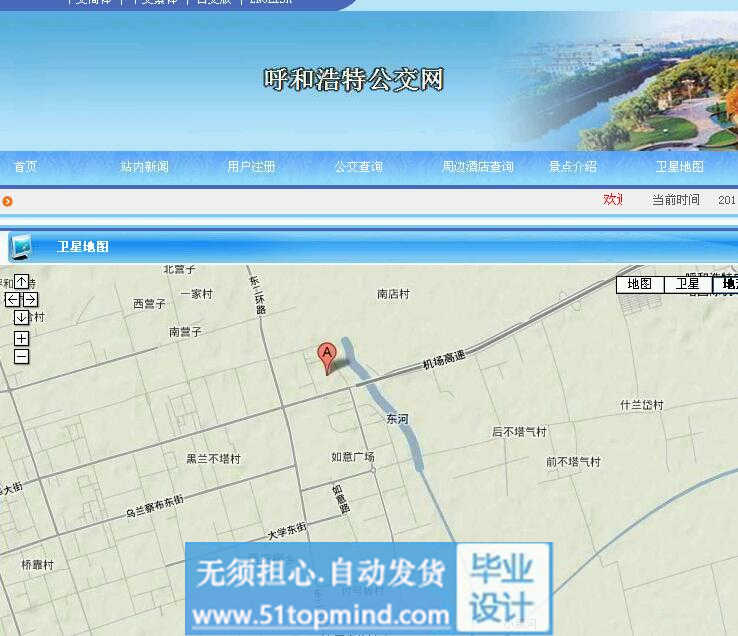Click 乌兰察布东街 street label
Viewport: 738px width, 636px height.
point(155,507)
